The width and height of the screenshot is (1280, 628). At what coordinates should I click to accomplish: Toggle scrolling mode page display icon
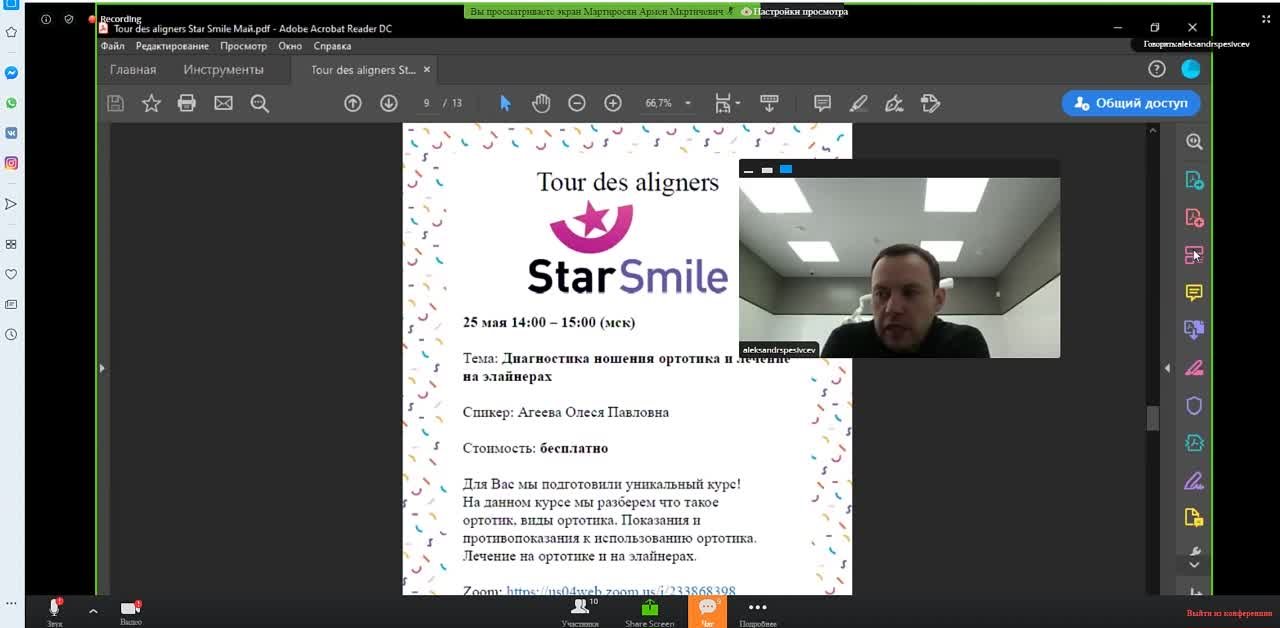click(x=769, y=103)
